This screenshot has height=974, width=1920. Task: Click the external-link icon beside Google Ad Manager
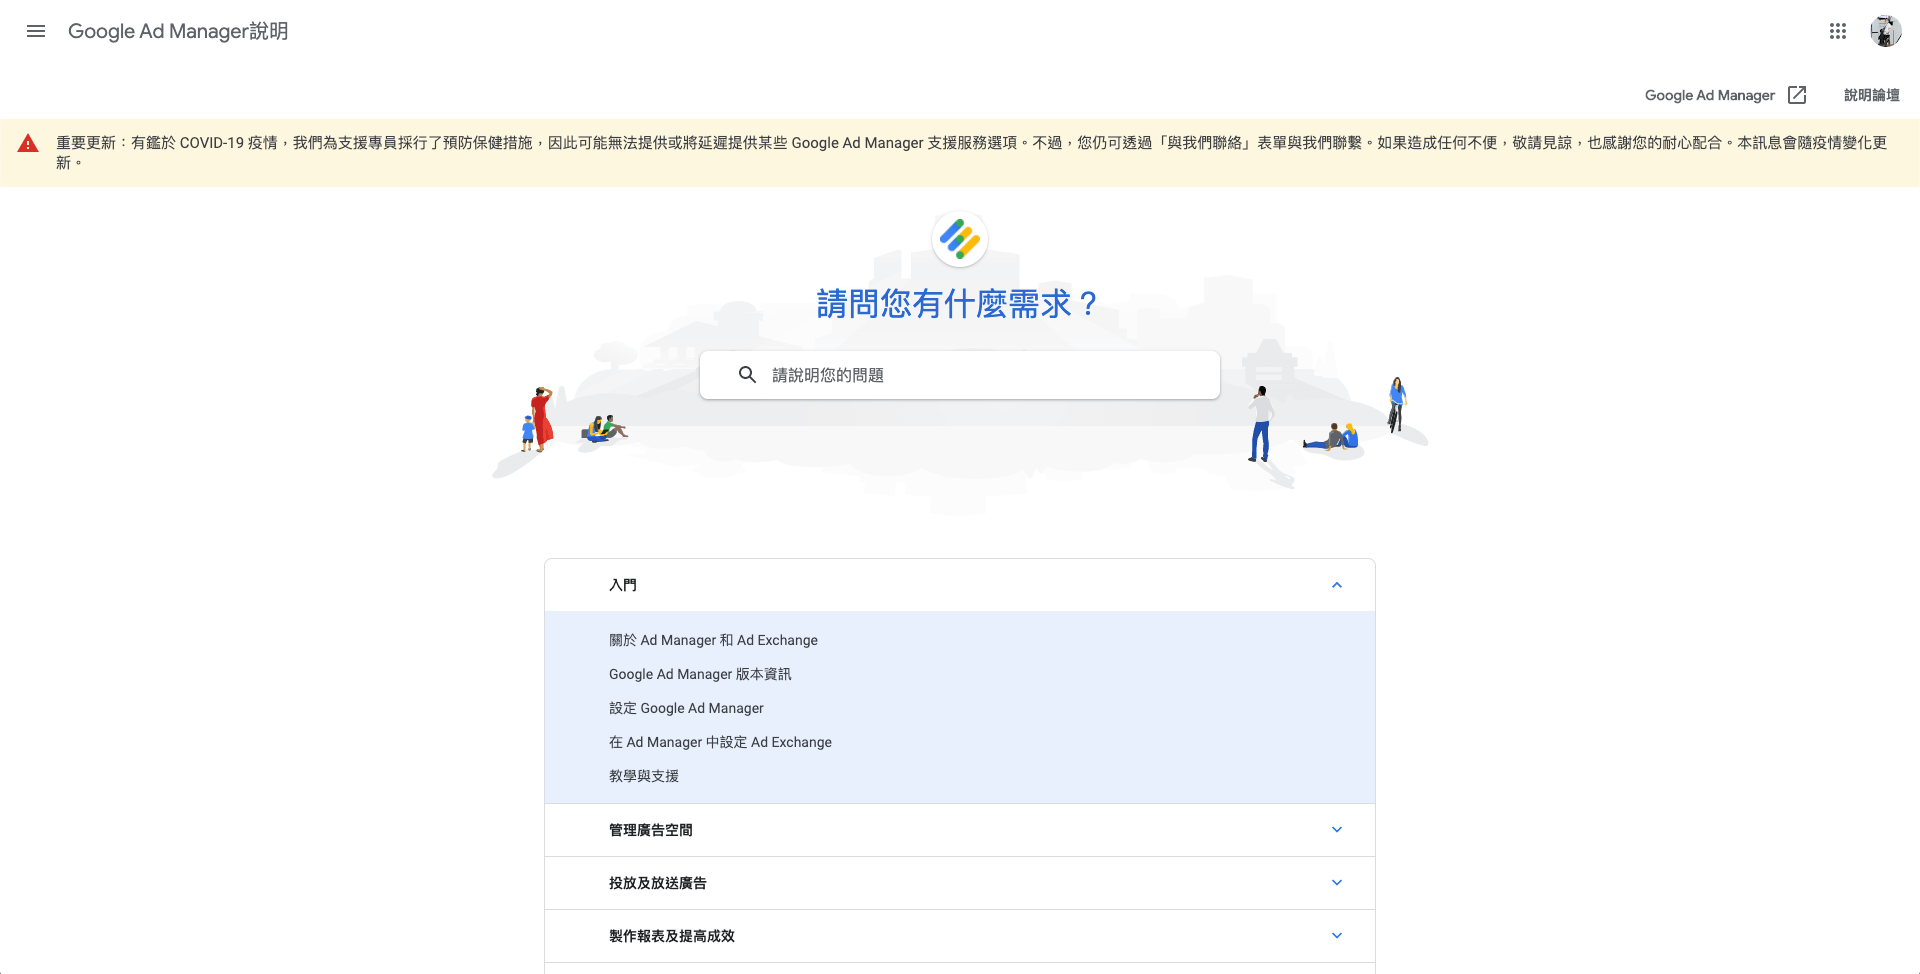[x=1797, y=95]
